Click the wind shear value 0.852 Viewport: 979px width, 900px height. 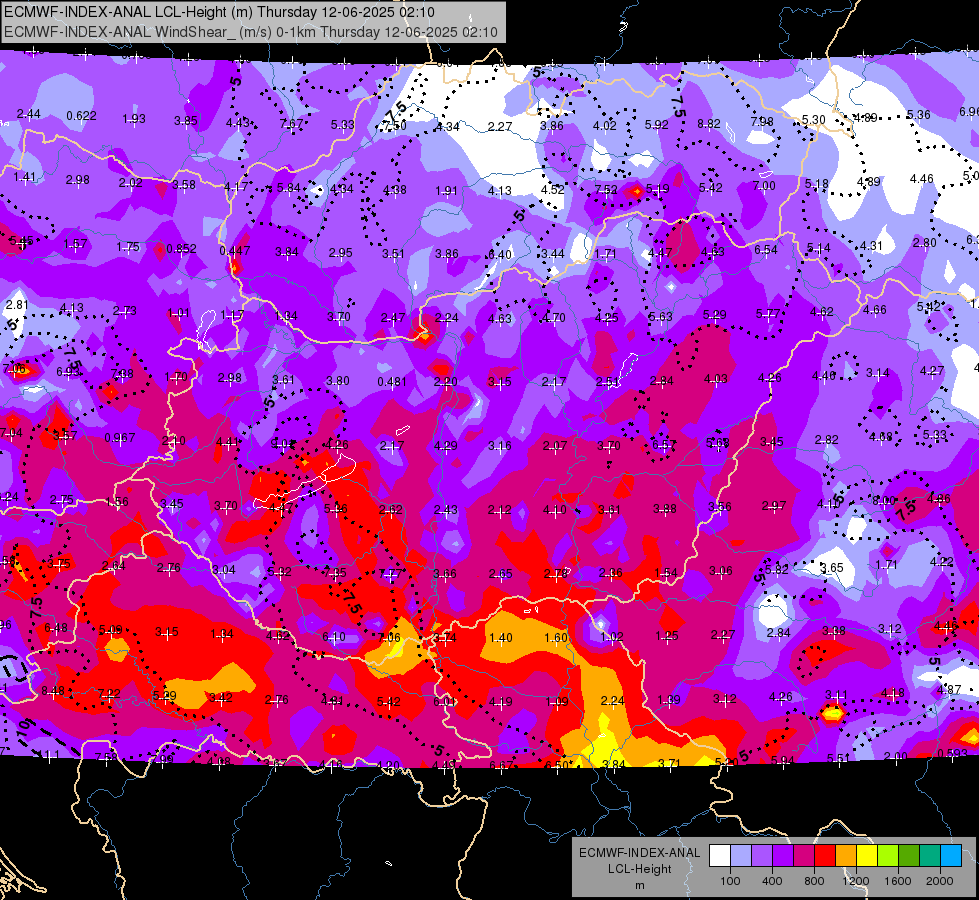coord(182,249)
